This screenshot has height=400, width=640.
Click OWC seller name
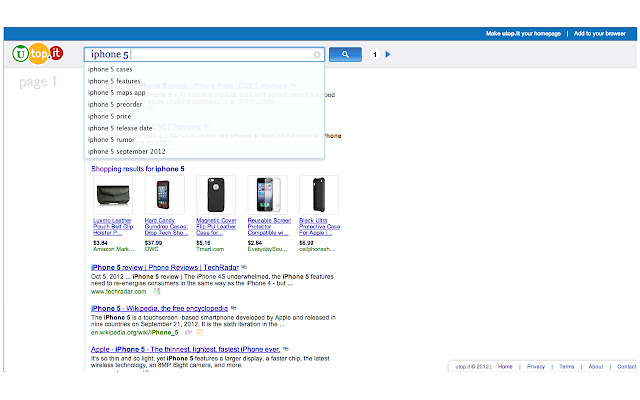(151, 249)
